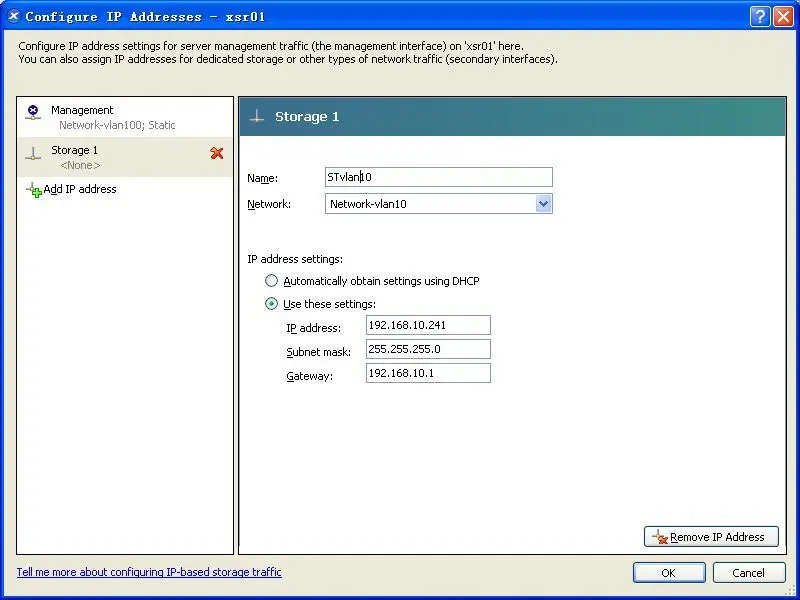Click the 'IP address:' label
The height and width of the screenshot is (600, 800).
pos(313,328)
